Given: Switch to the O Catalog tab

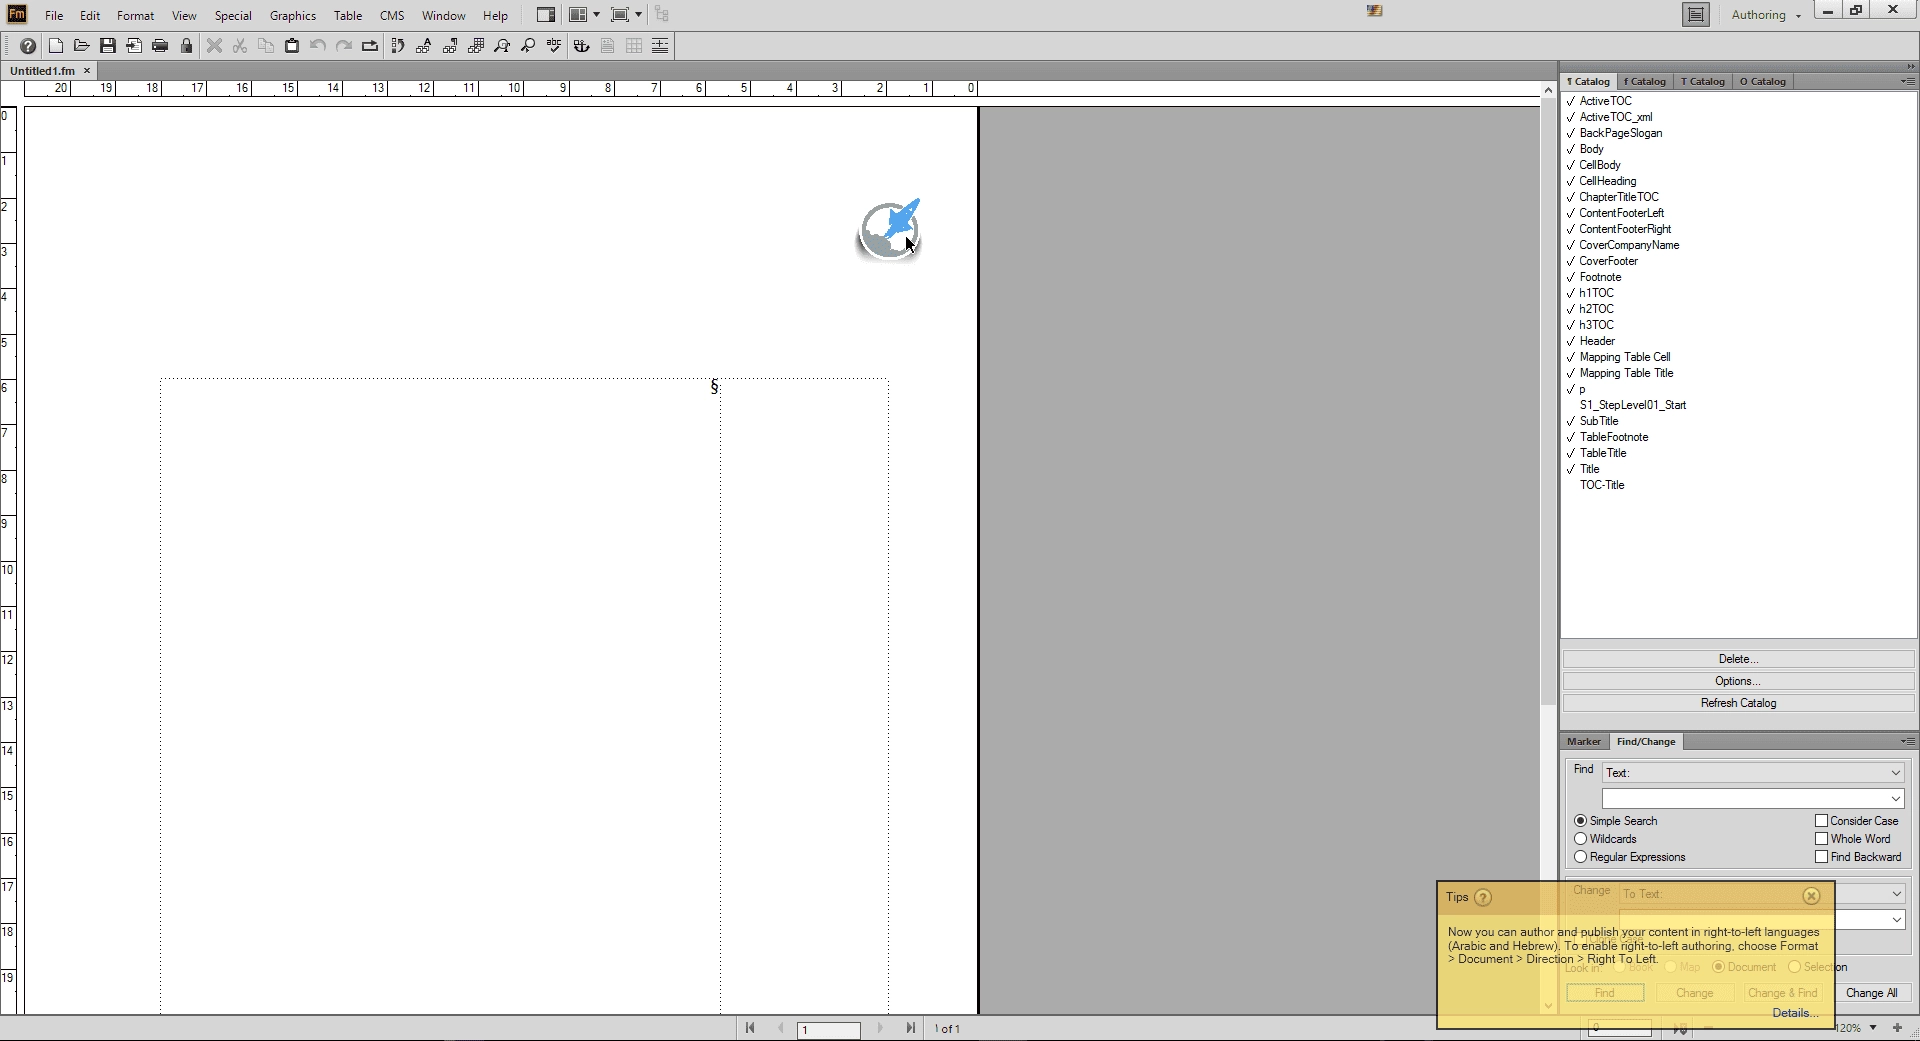Looking at the screenshot, I should coord(1763,81).
